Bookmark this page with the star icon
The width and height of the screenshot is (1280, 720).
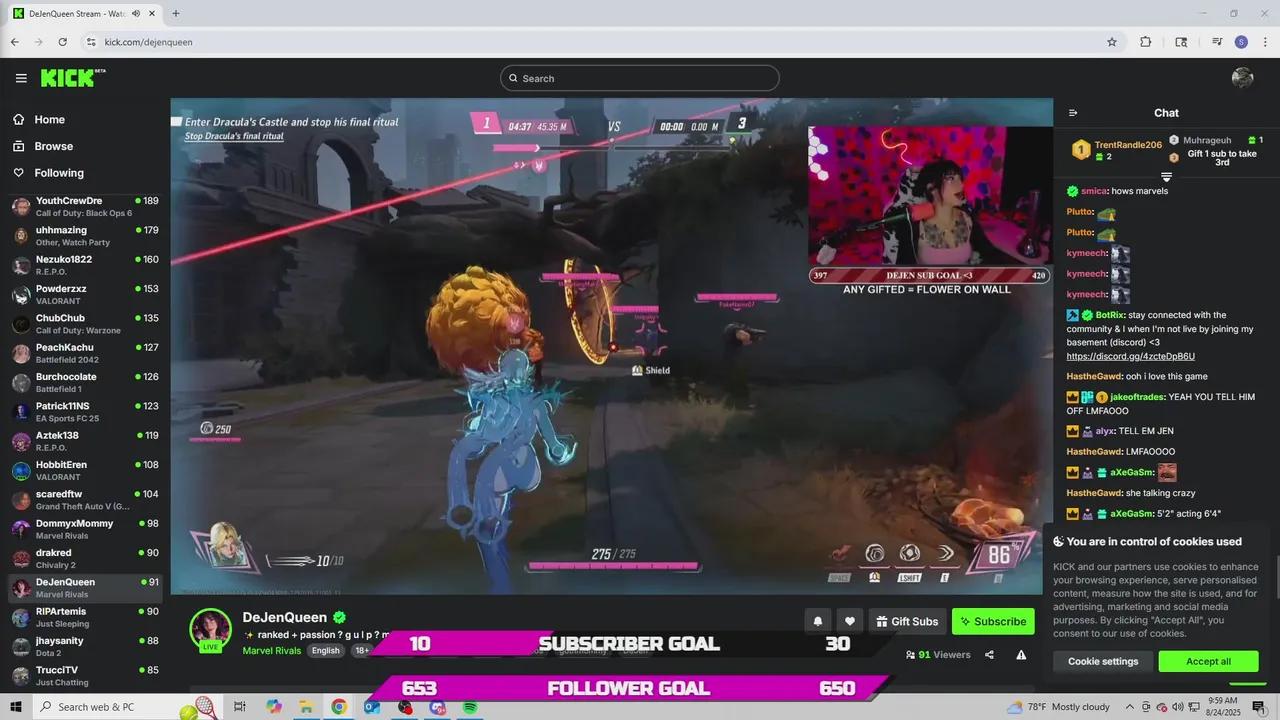[x=1112, y=42]
